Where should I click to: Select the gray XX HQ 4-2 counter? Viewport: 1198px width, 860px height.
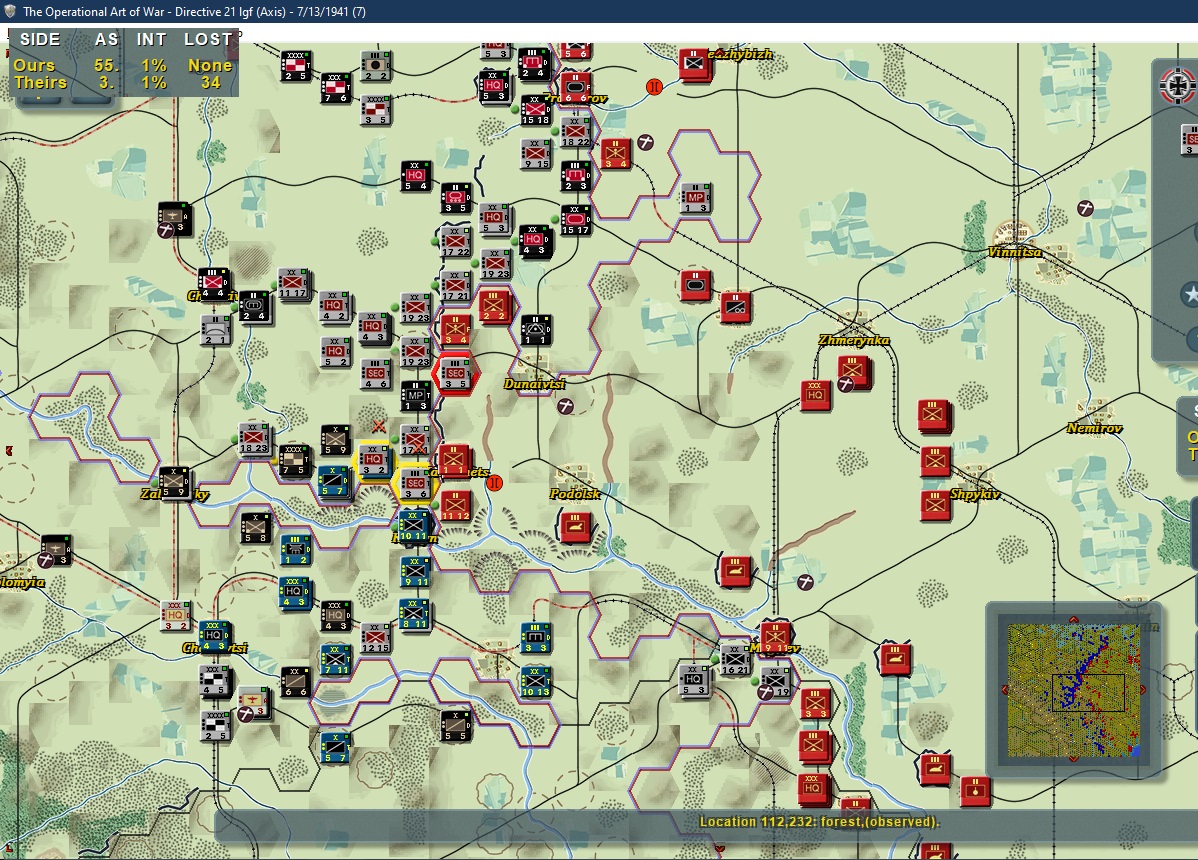(x=334, y=306)
